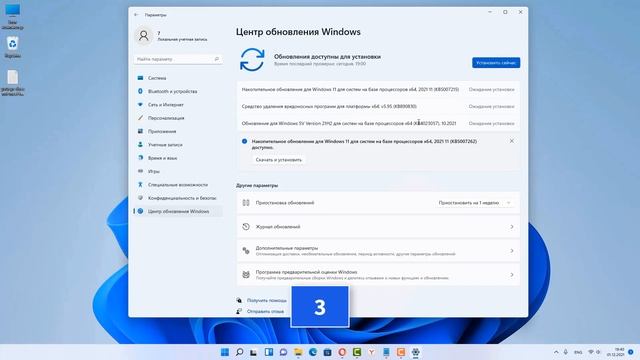
Task: Open 'Журнал обновлений' row
Action: (378, 227)
